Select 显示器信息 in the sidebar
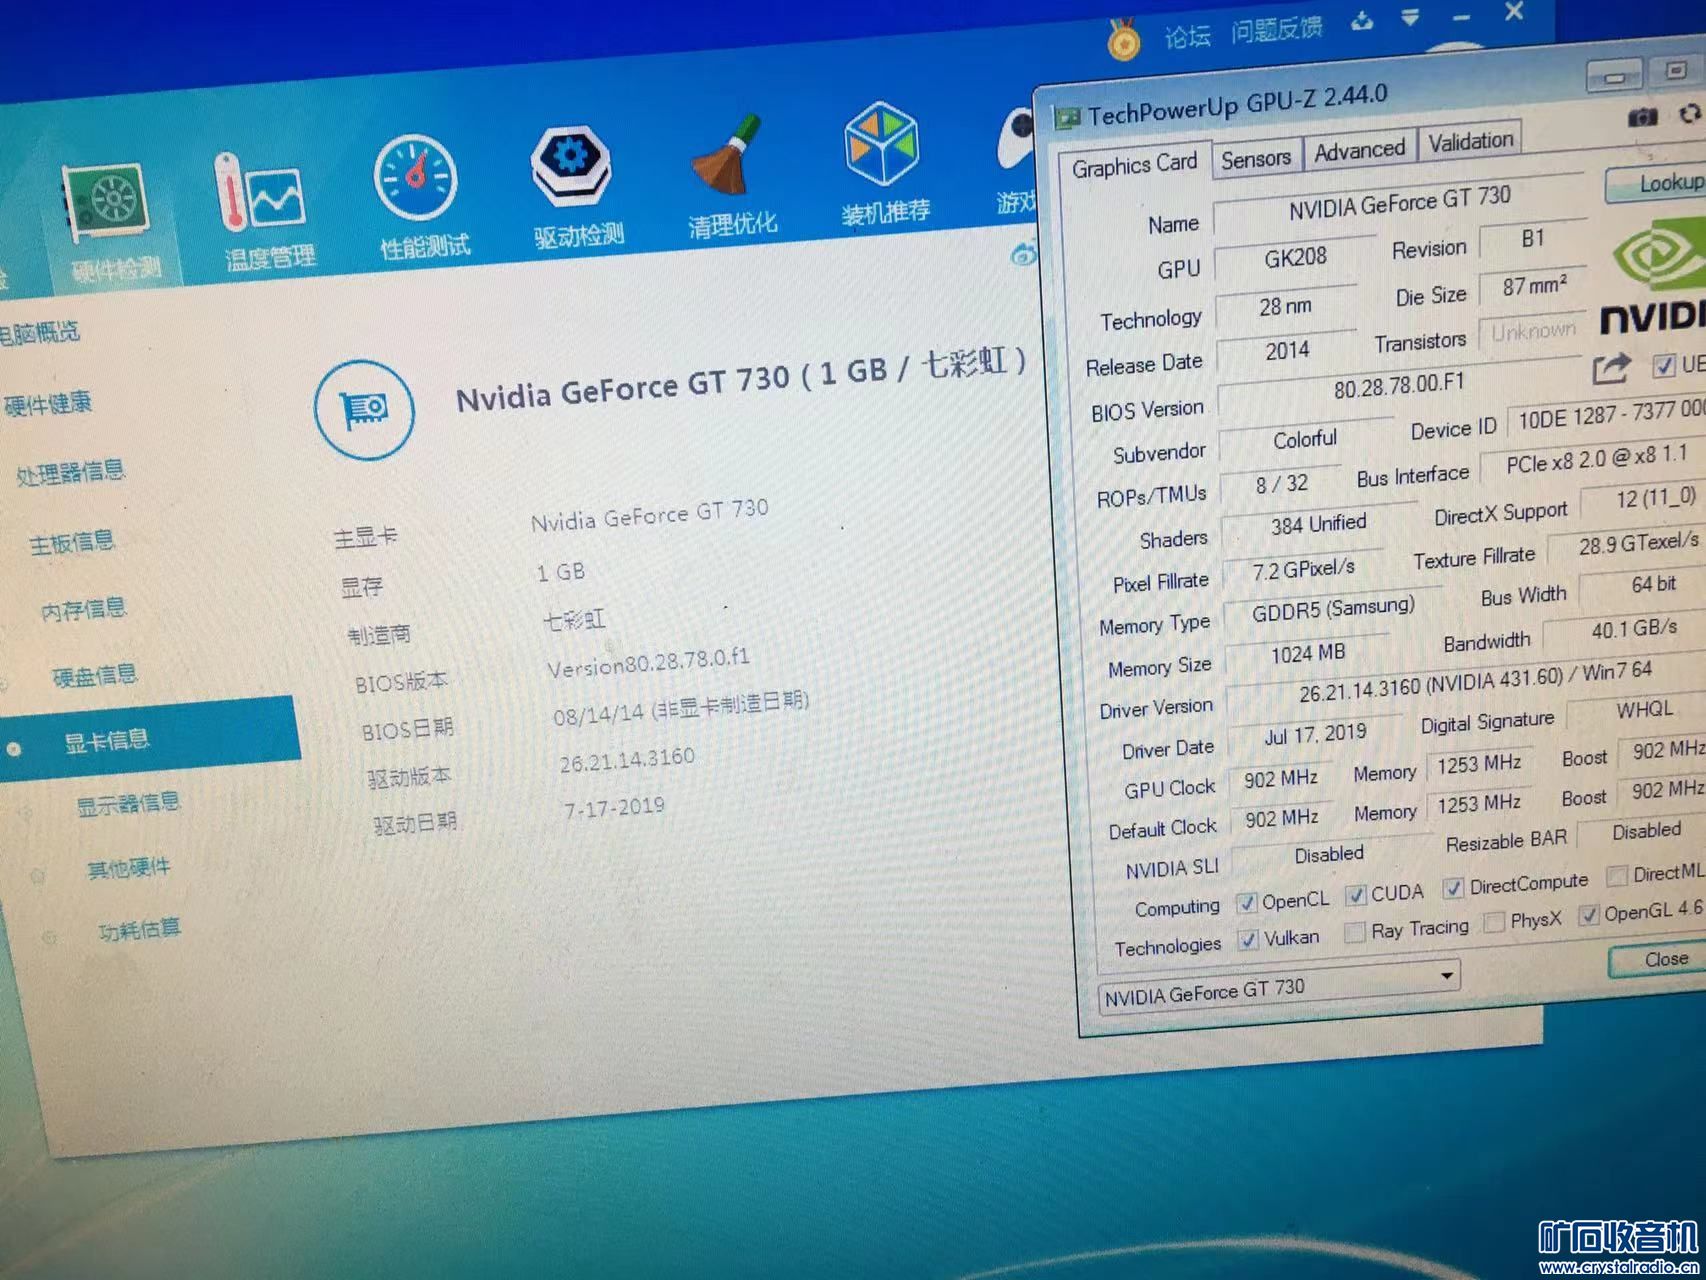Viewport: 1706px width, 1280px height. tap(129, 803)
